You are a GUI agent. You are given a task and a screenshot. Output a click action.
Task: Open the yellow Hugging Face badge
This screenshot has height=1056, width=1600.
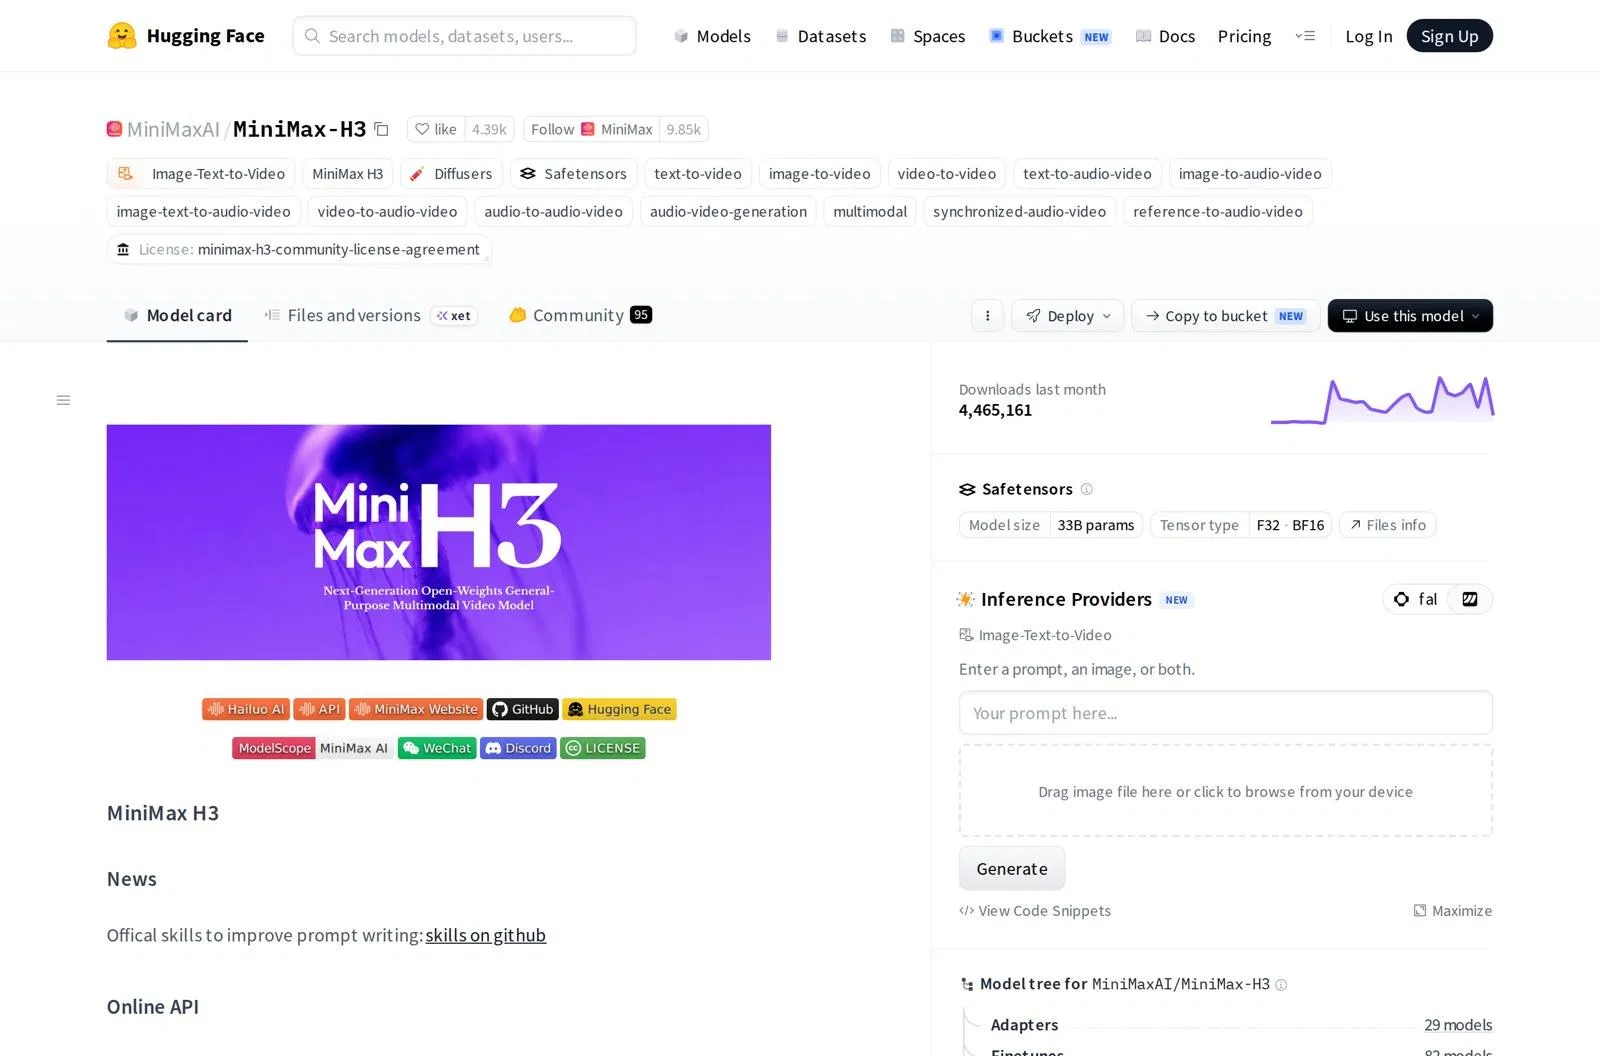click(x=619, y=709)
